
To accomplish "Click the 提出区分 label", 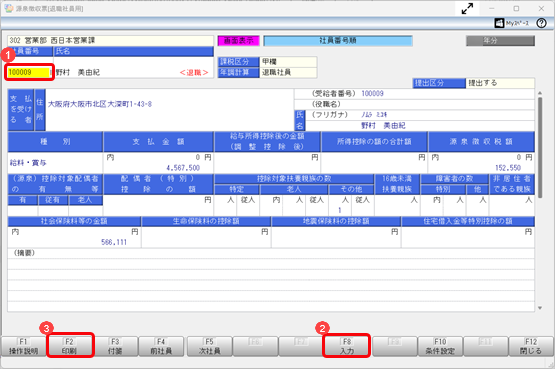I will point(439,83).
